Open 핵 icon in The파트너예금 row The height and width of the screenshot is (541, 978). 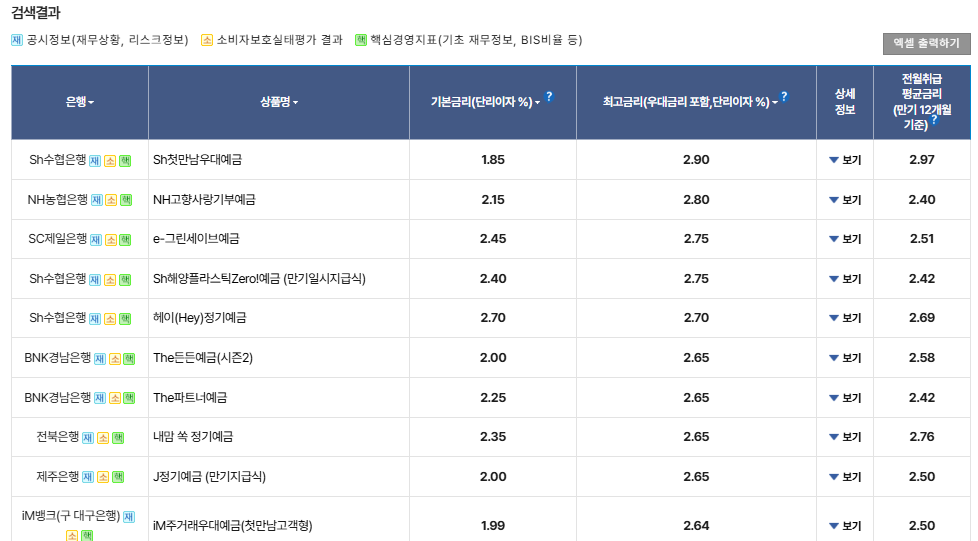point(129,398)
